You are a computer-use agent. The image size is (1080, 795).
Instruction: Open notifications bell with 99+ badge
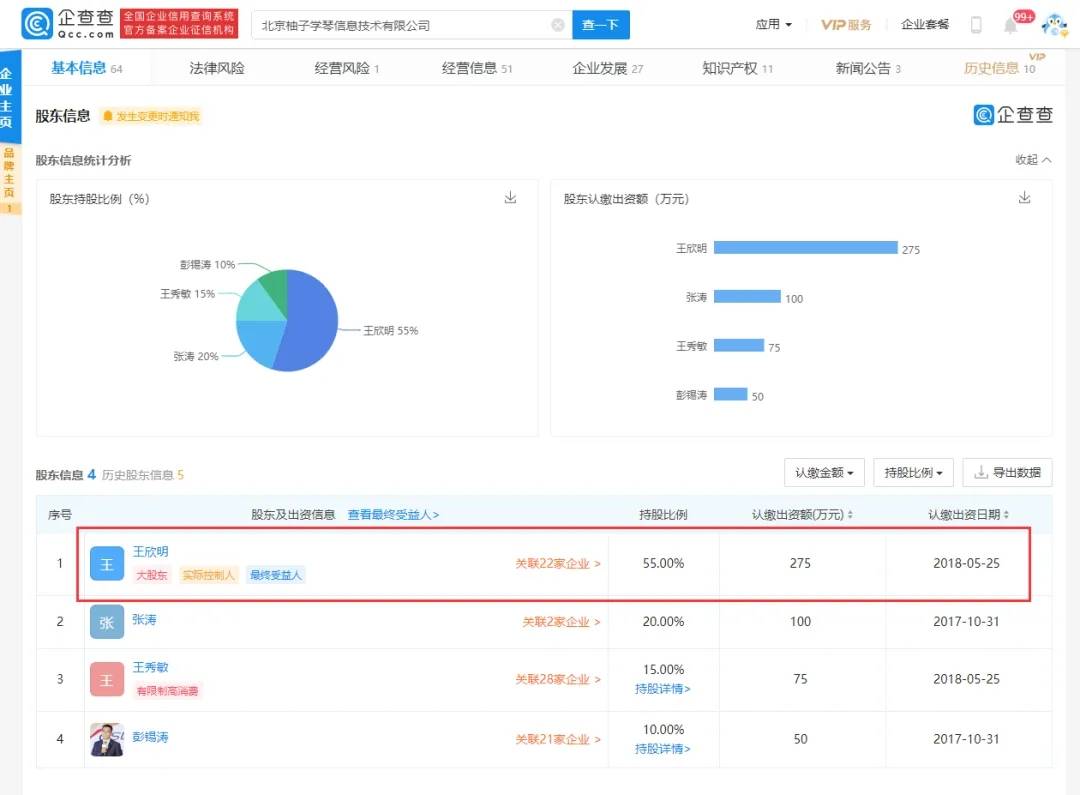click(1011, 25)
